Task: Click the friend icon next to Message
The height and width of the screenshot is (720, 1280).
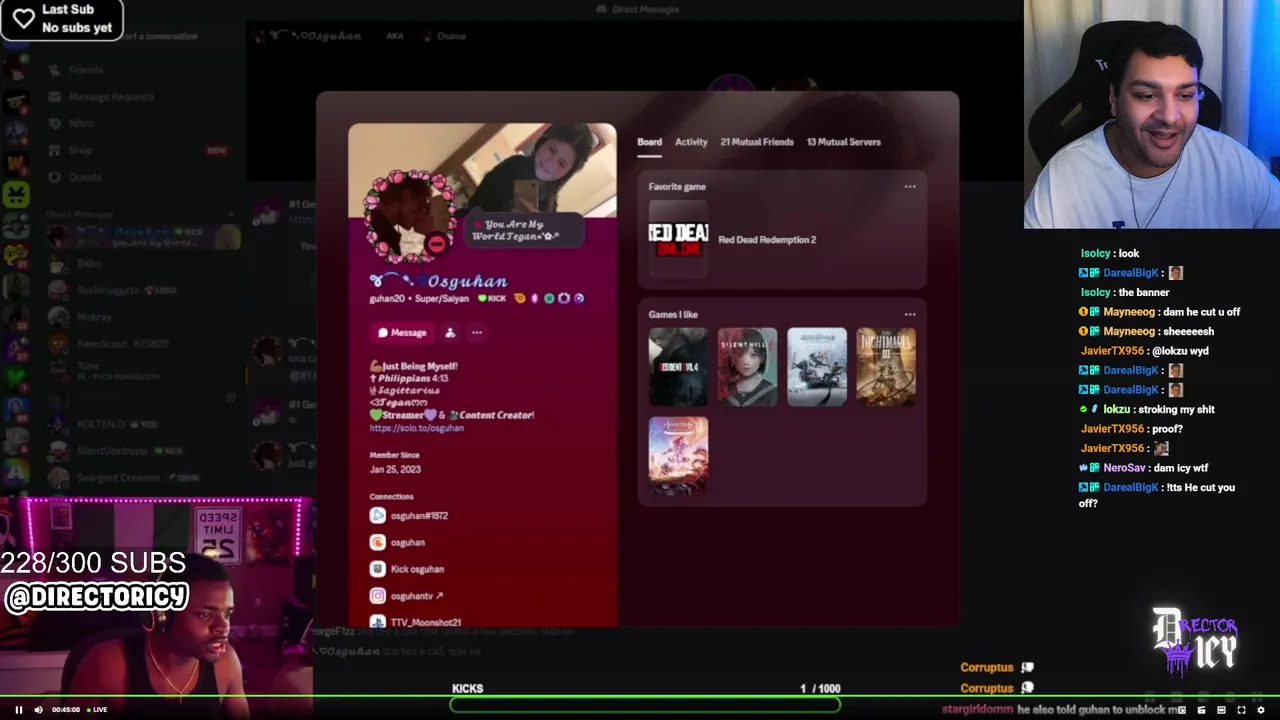Action: pyautogui.click(x=450, y=333)
